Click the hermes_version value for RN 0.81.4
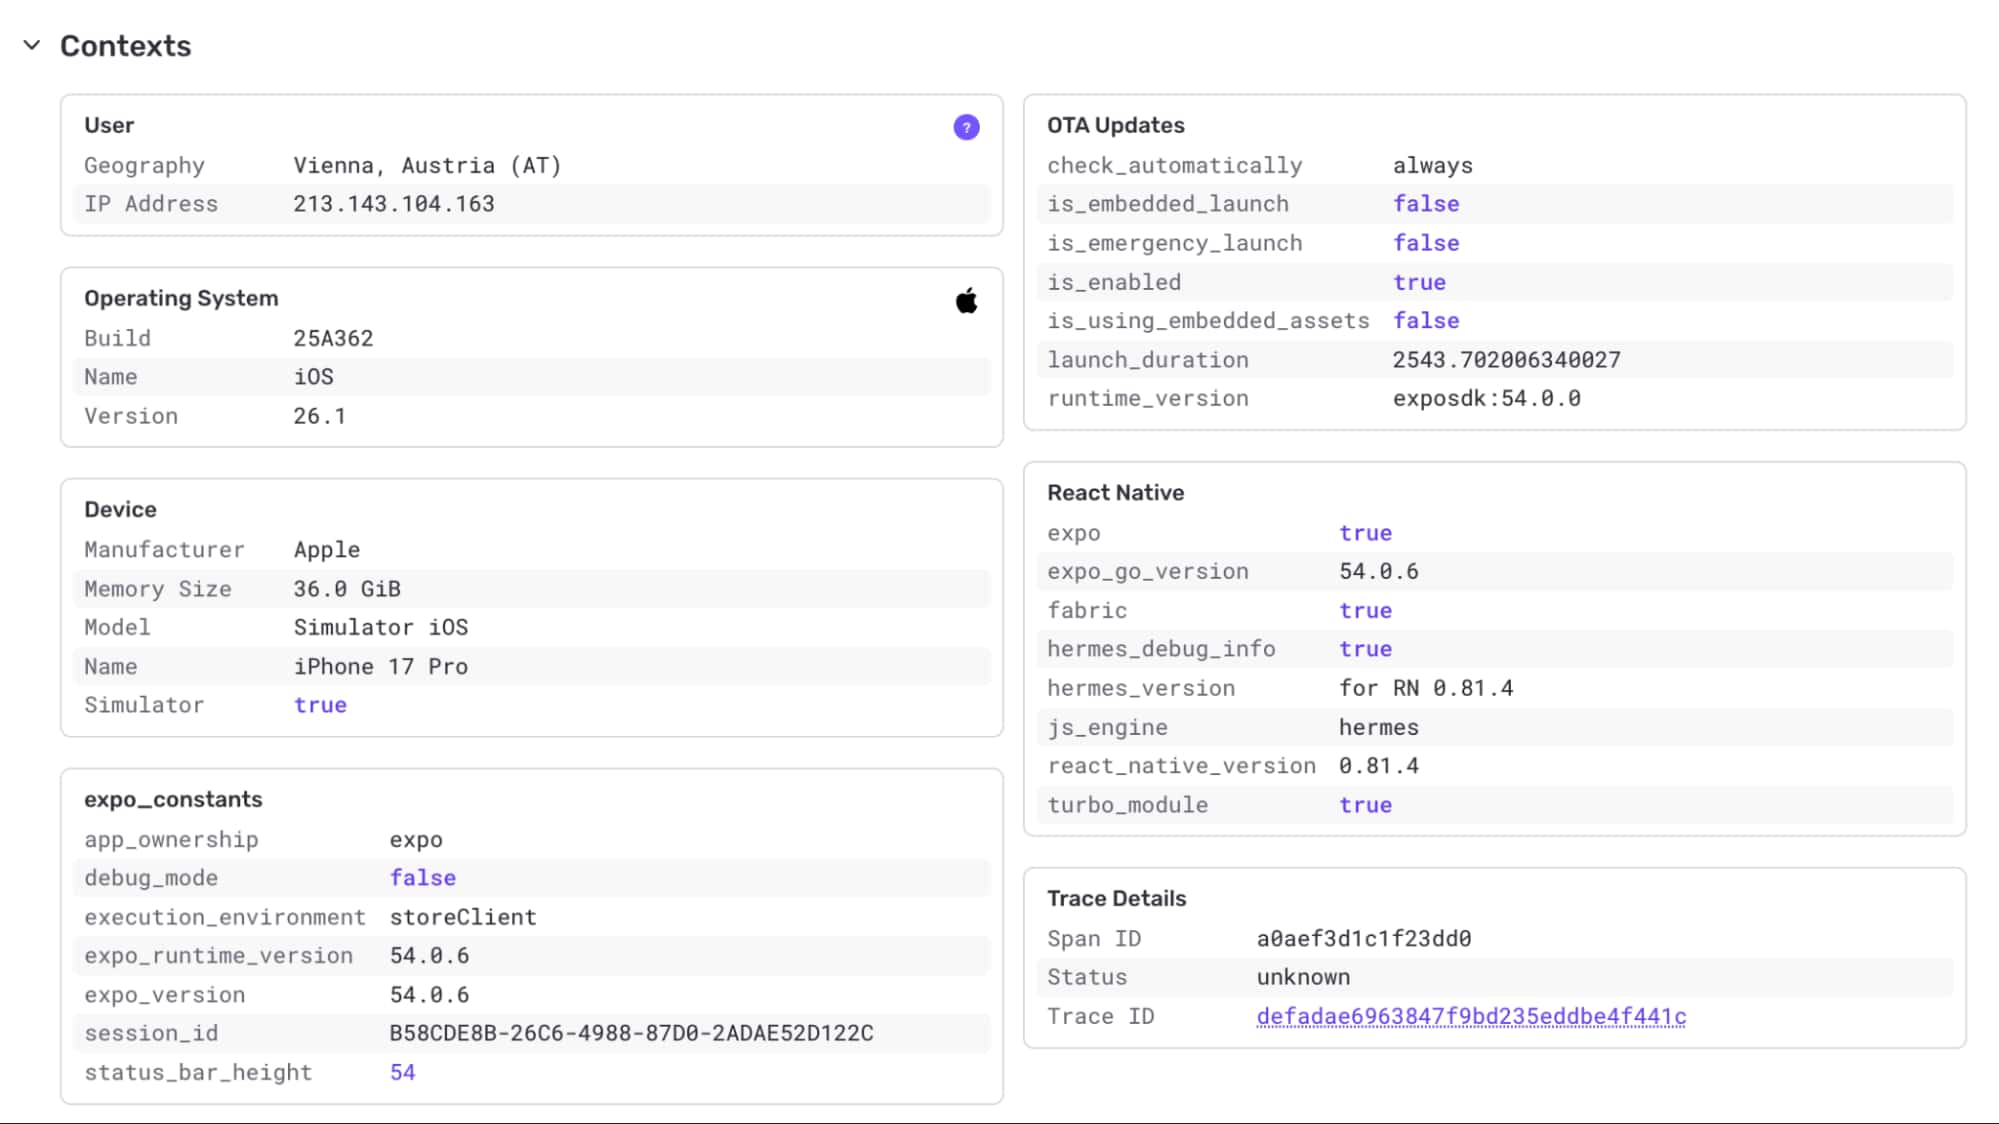The height and width of the screenshot is (1124, 1999). click(x=1426, y=688)
